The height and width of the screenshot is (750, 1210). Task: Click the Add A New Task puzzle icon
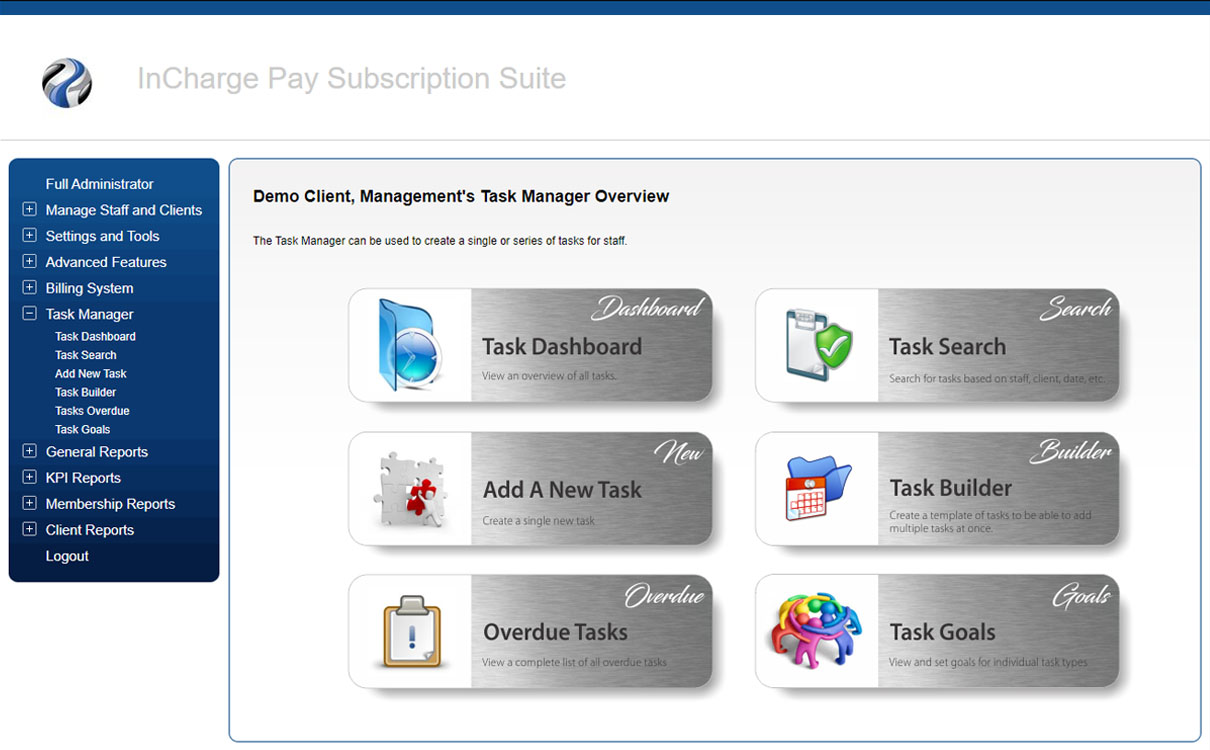point(410,489)
